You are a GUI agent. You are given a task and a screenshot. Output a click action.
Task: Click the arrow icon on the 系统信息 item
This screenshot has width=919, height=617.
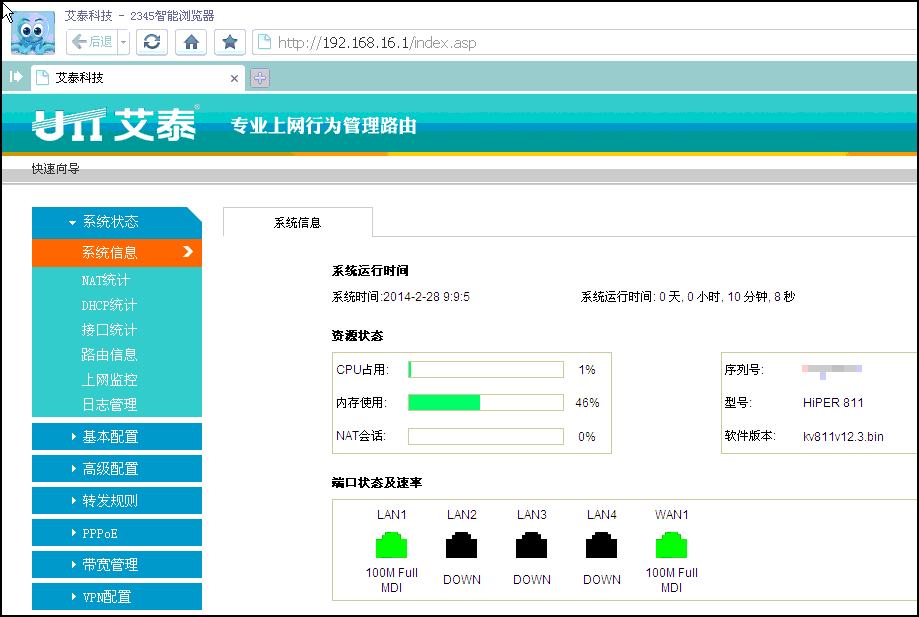click(188, 252)
